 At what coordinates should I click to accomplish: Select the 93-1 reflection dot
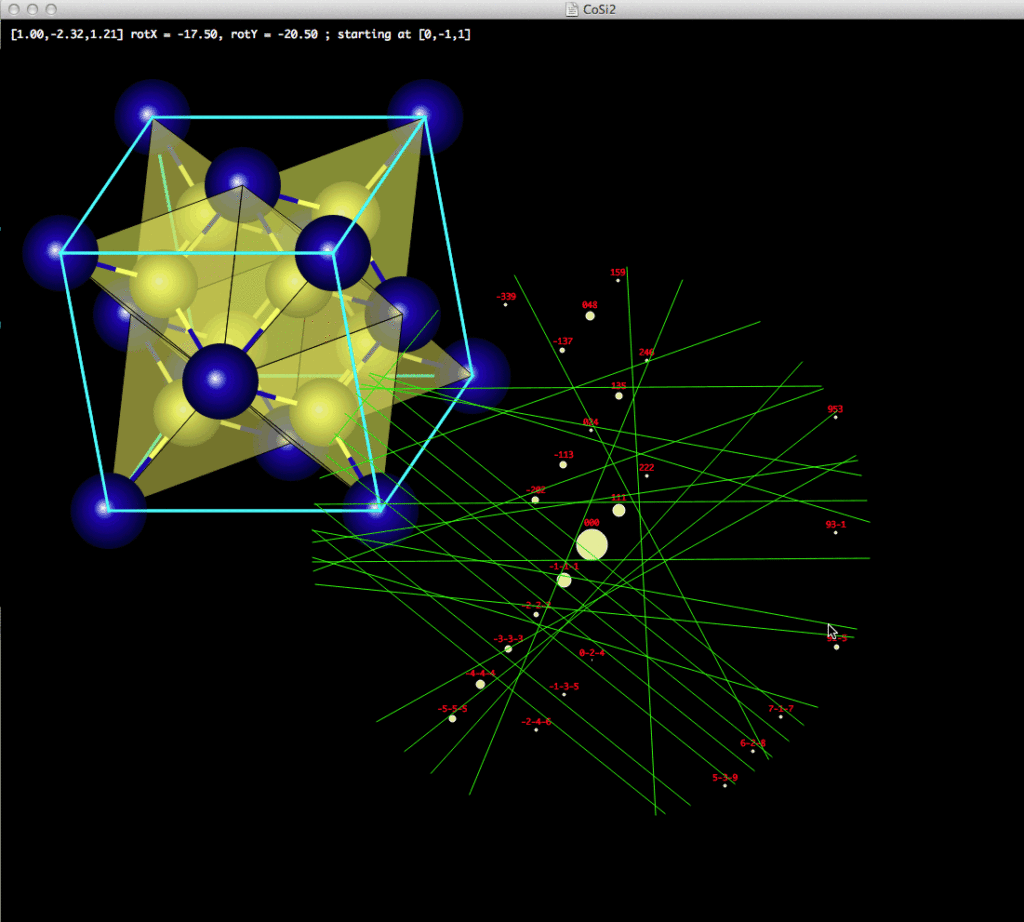coord(836,532)
